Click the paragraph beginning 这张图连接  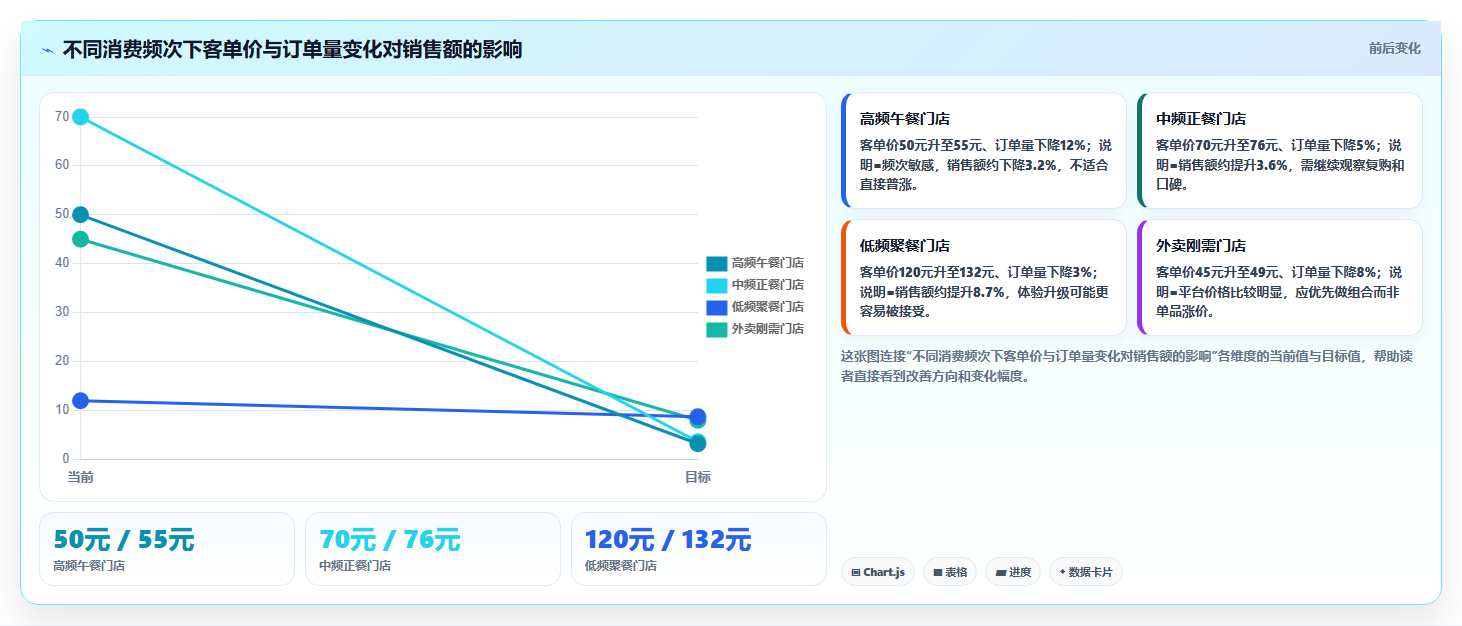[1127, 366]
